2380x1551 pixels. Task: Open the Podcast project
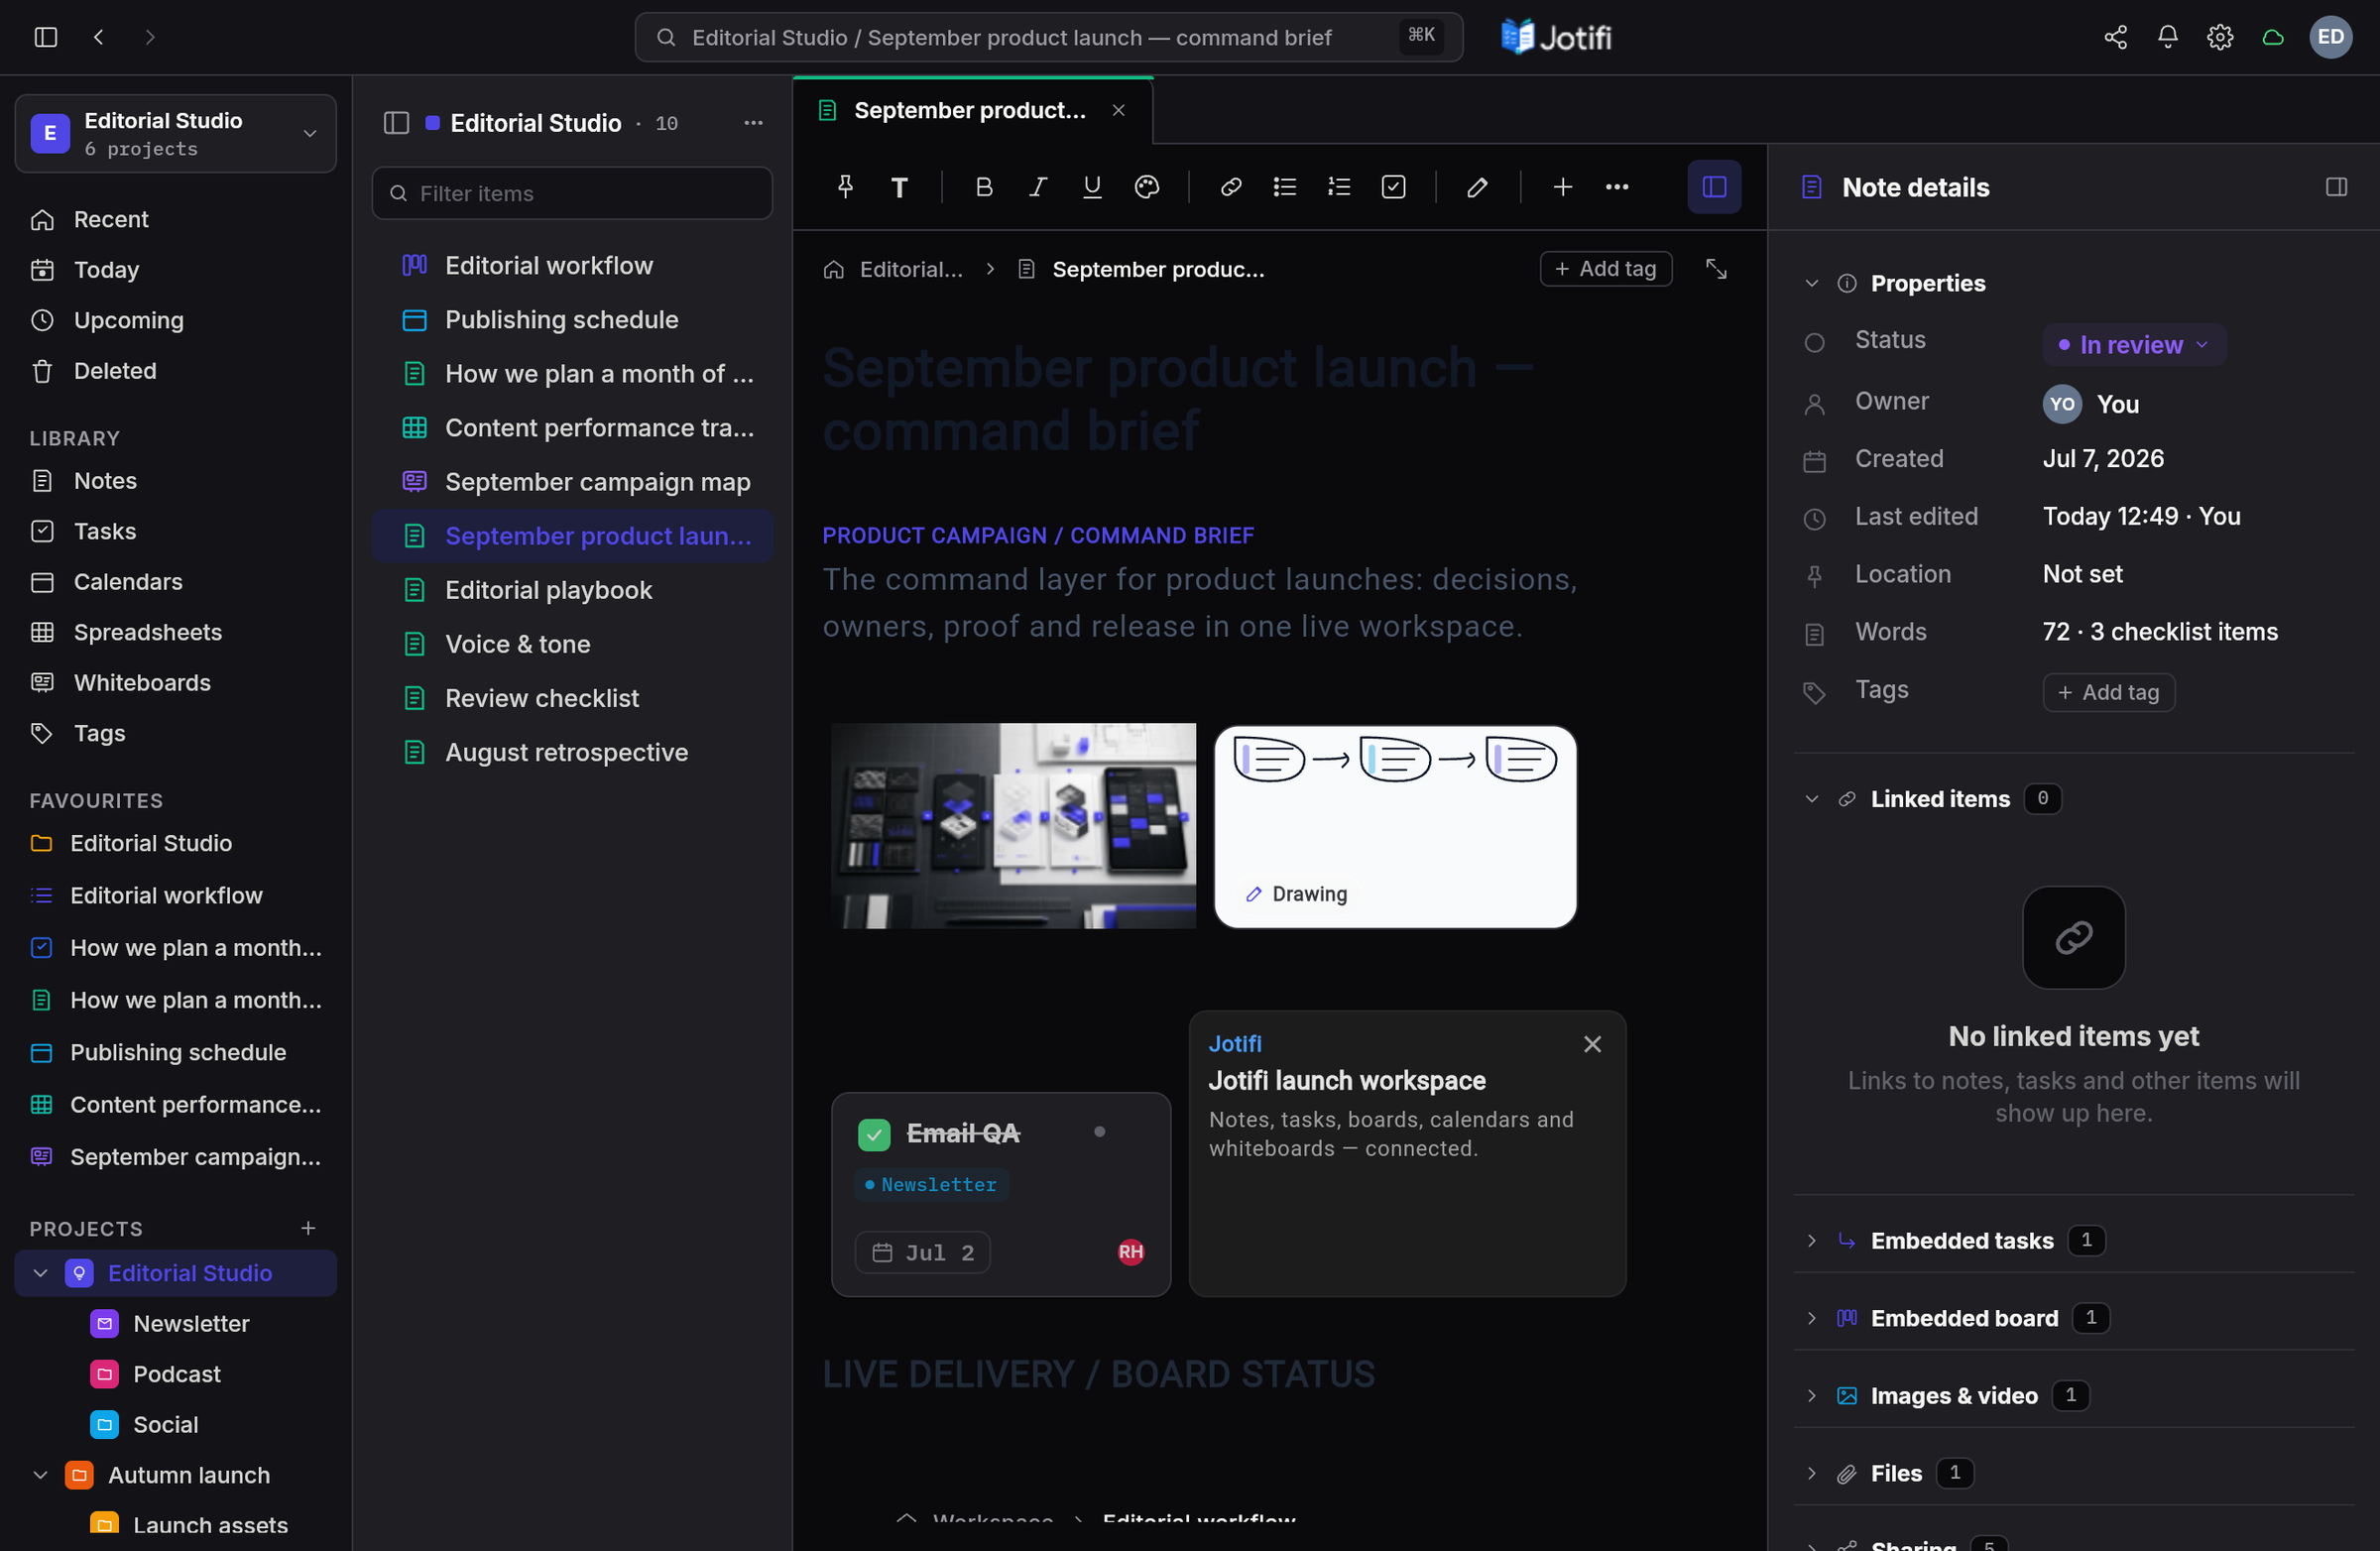(x=175, y=1374)
